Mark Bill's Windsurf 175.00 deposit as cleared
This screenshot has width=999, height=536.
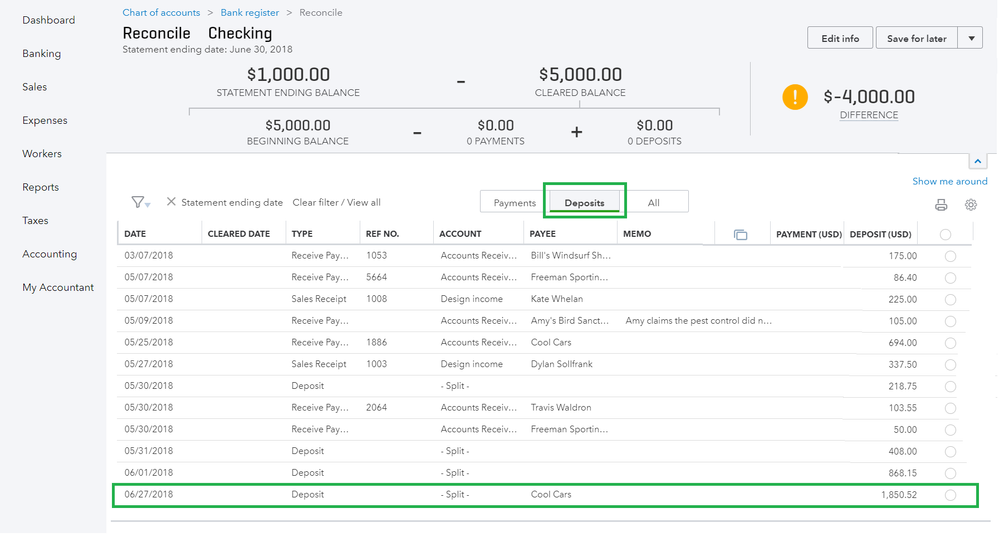point(949,256)
